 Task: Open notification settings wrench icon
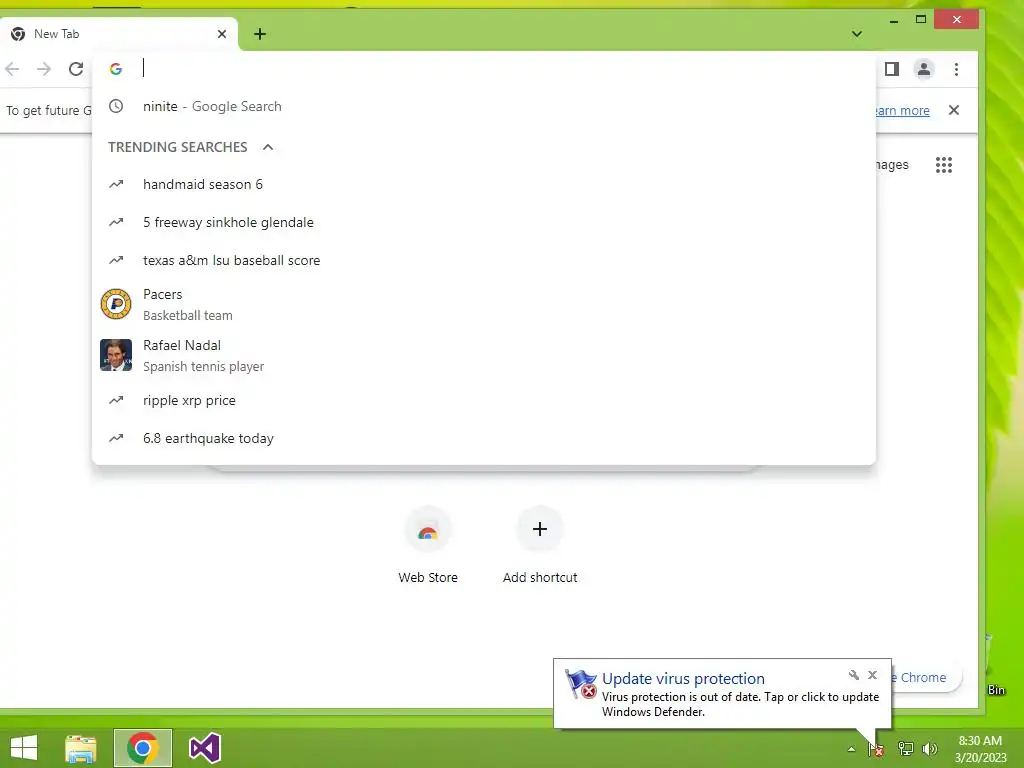point(854,675)
